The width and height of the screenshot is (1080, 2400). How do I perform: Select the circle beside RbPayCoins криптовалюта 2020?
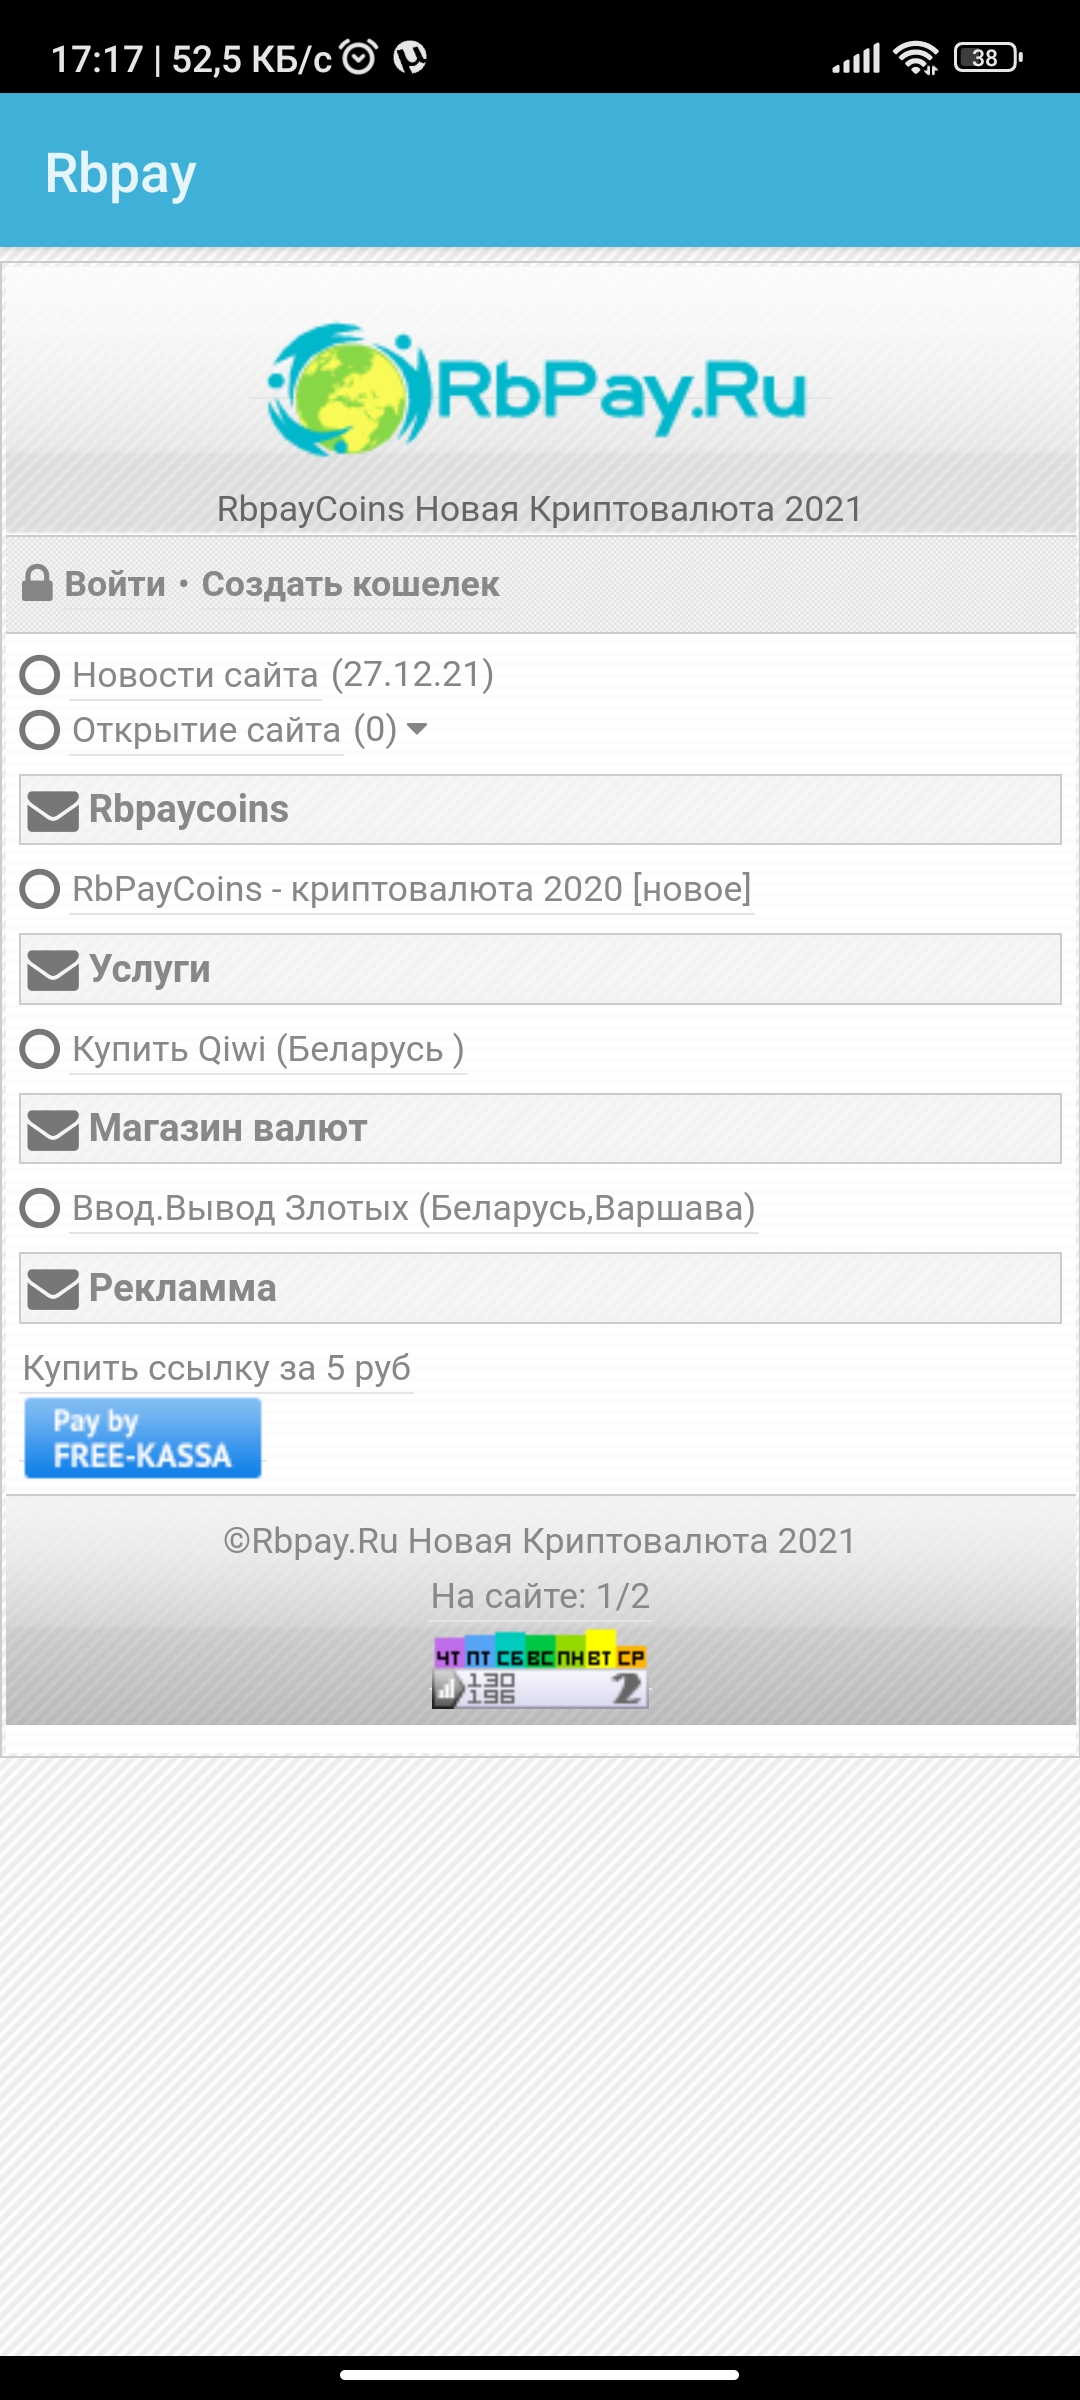(40, 889)
